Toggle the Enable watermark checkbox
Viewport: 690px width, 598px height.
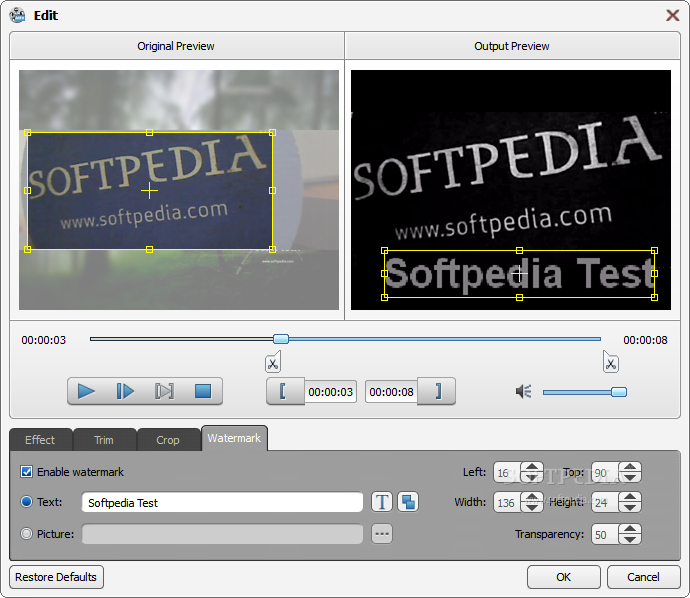point(26,472)
